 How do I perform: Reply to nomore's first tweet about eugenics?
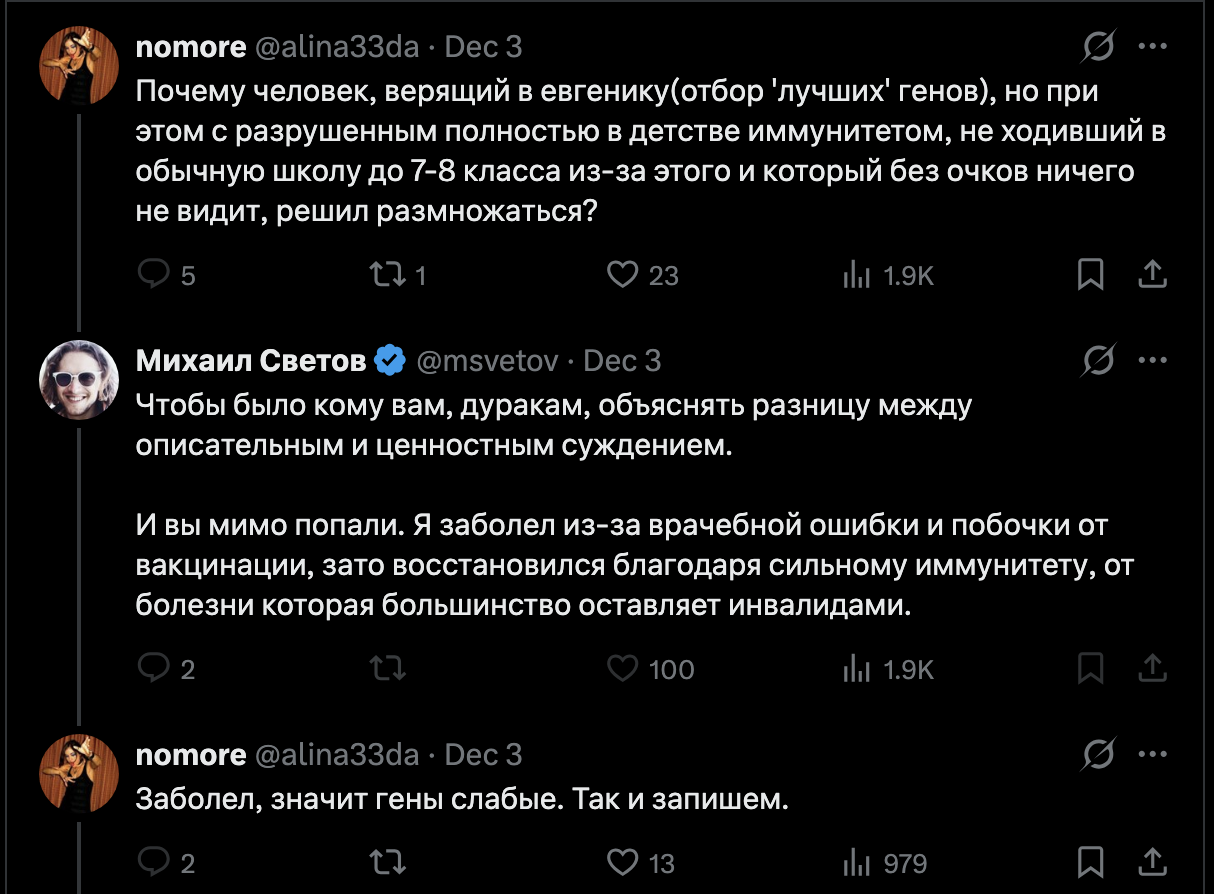(154, 274)
